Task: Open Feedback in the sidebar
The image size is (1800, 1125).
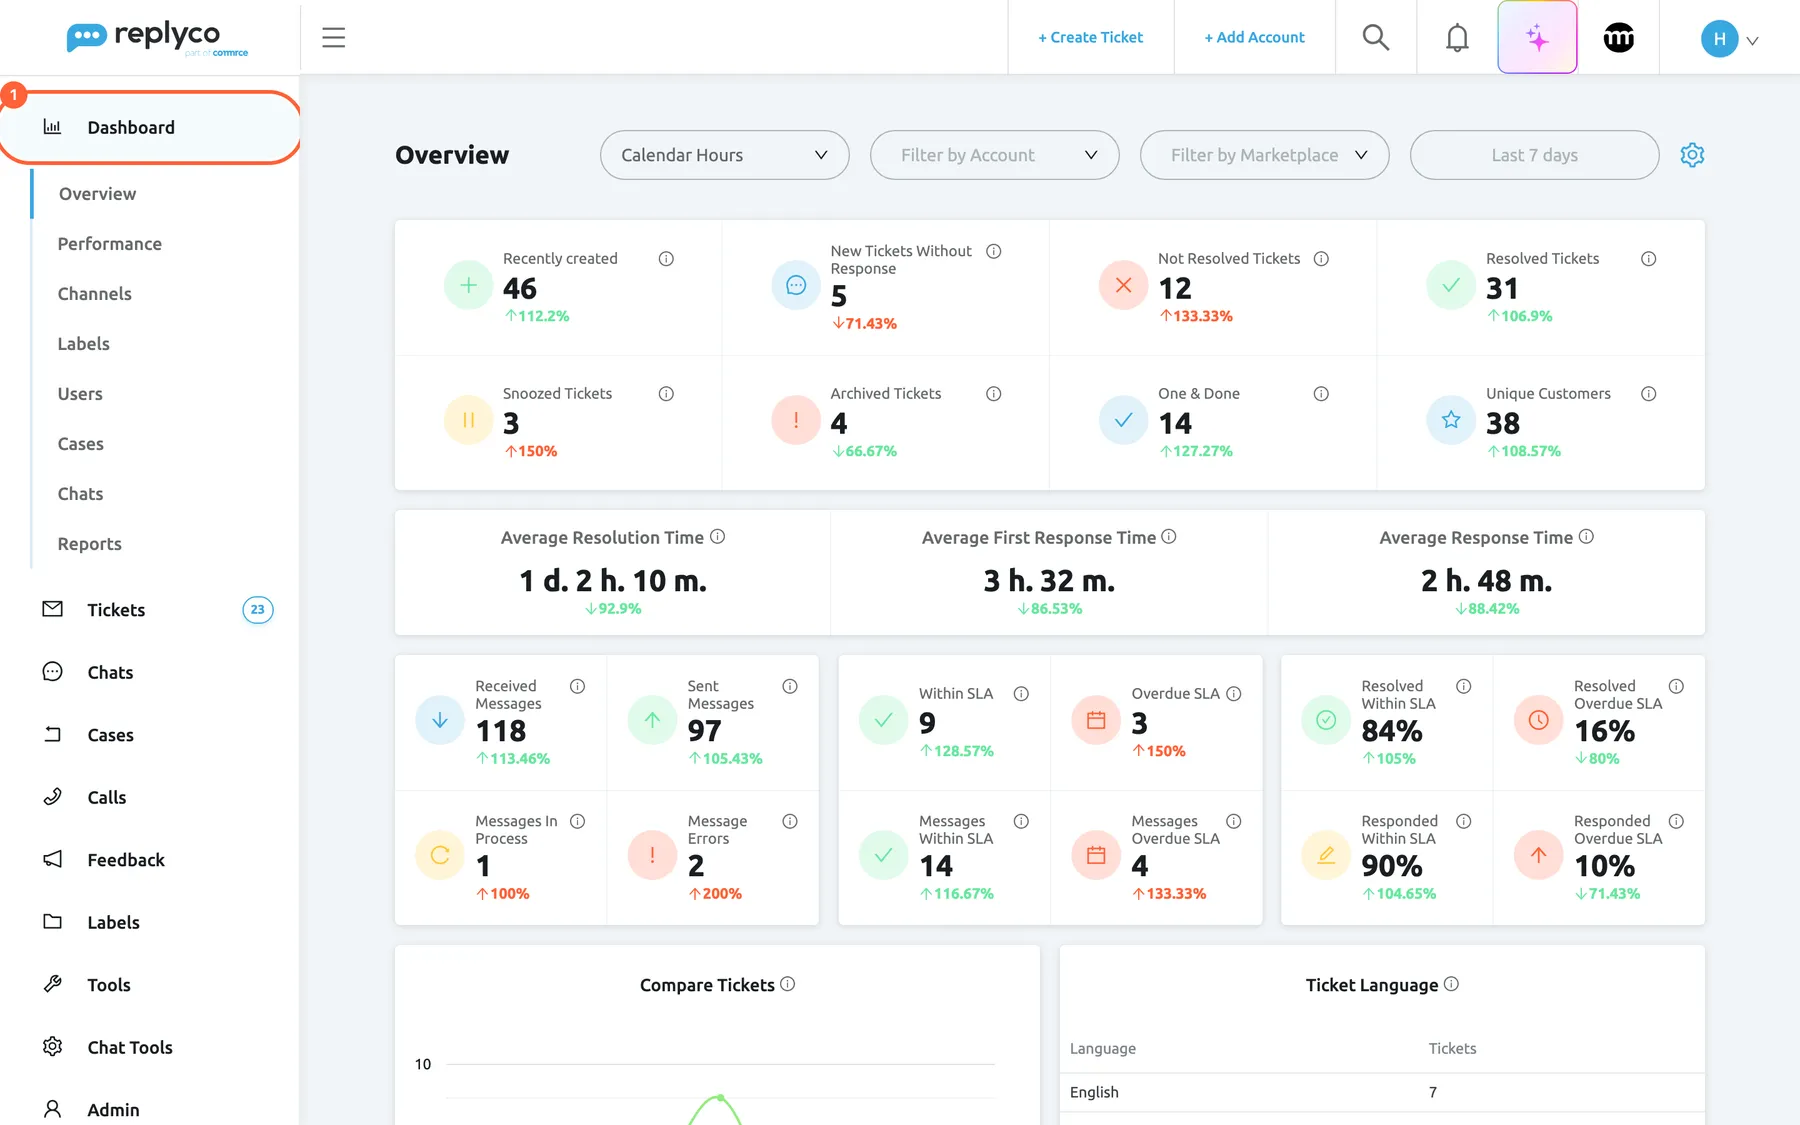Action: coord(126,860)
